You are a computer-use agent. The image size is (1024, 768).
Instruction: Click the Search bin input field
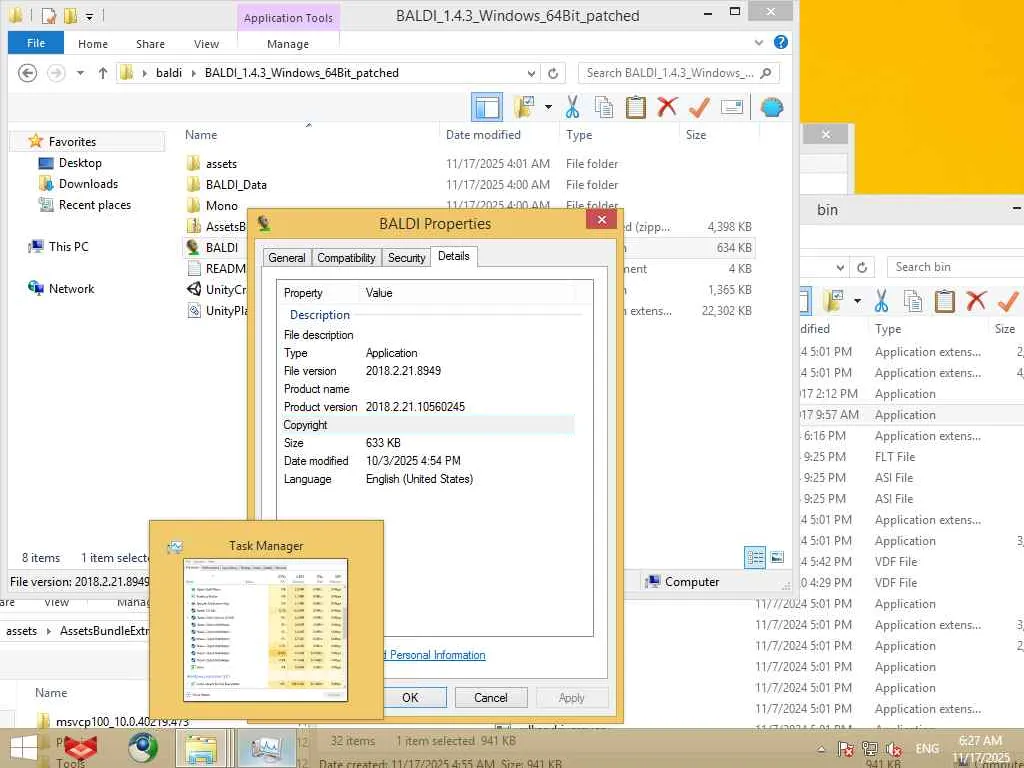[955, 266]
